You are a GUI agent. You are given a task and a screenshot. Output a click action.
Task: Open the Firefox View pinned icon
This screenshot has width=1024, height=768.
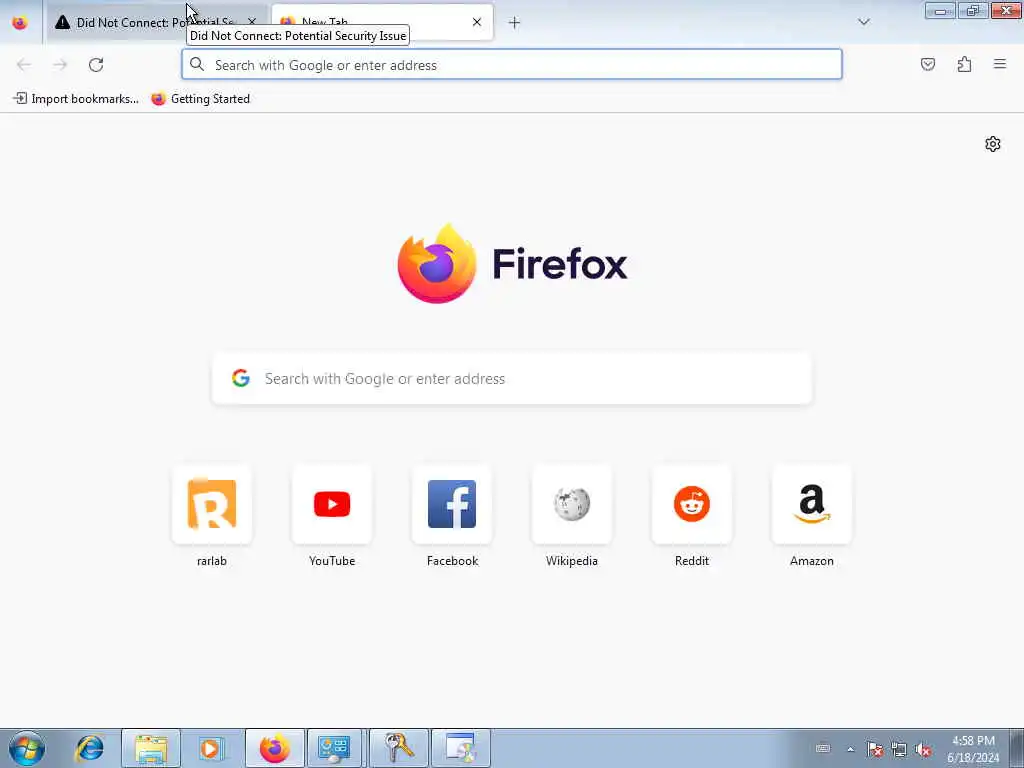pos(20,23)
